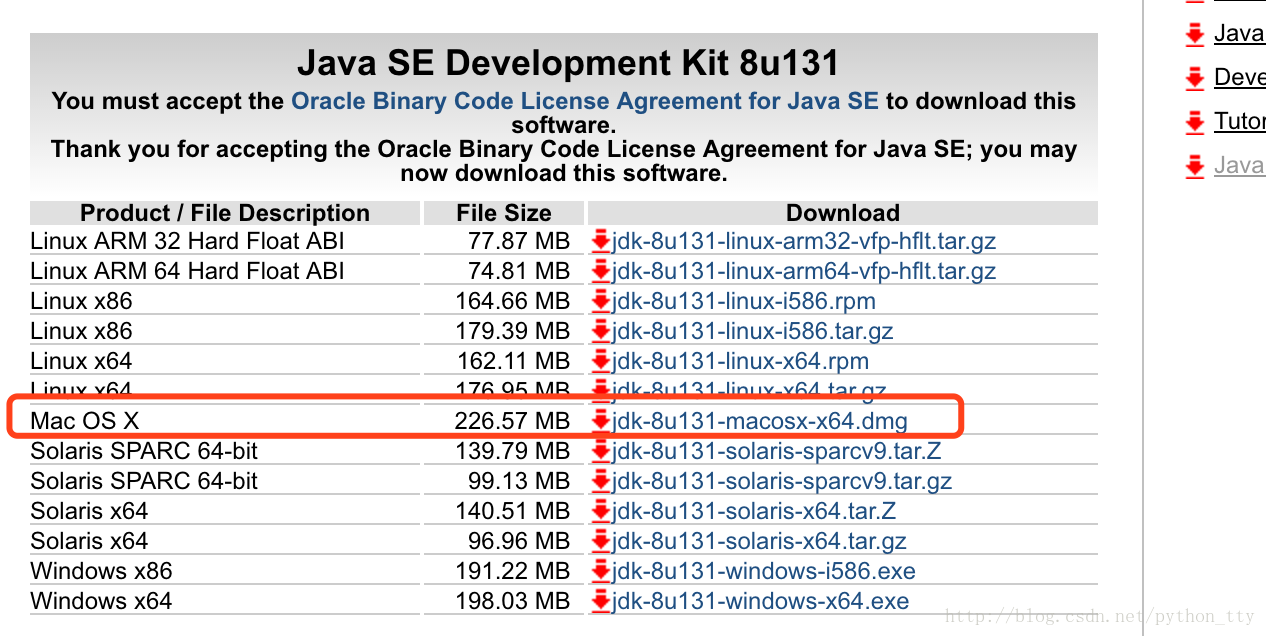The width and height of the screenshot is (1266, 636).
Task: Download jdk-8u131-linux-i586.tar.gz
Action: tap(753, 331)
